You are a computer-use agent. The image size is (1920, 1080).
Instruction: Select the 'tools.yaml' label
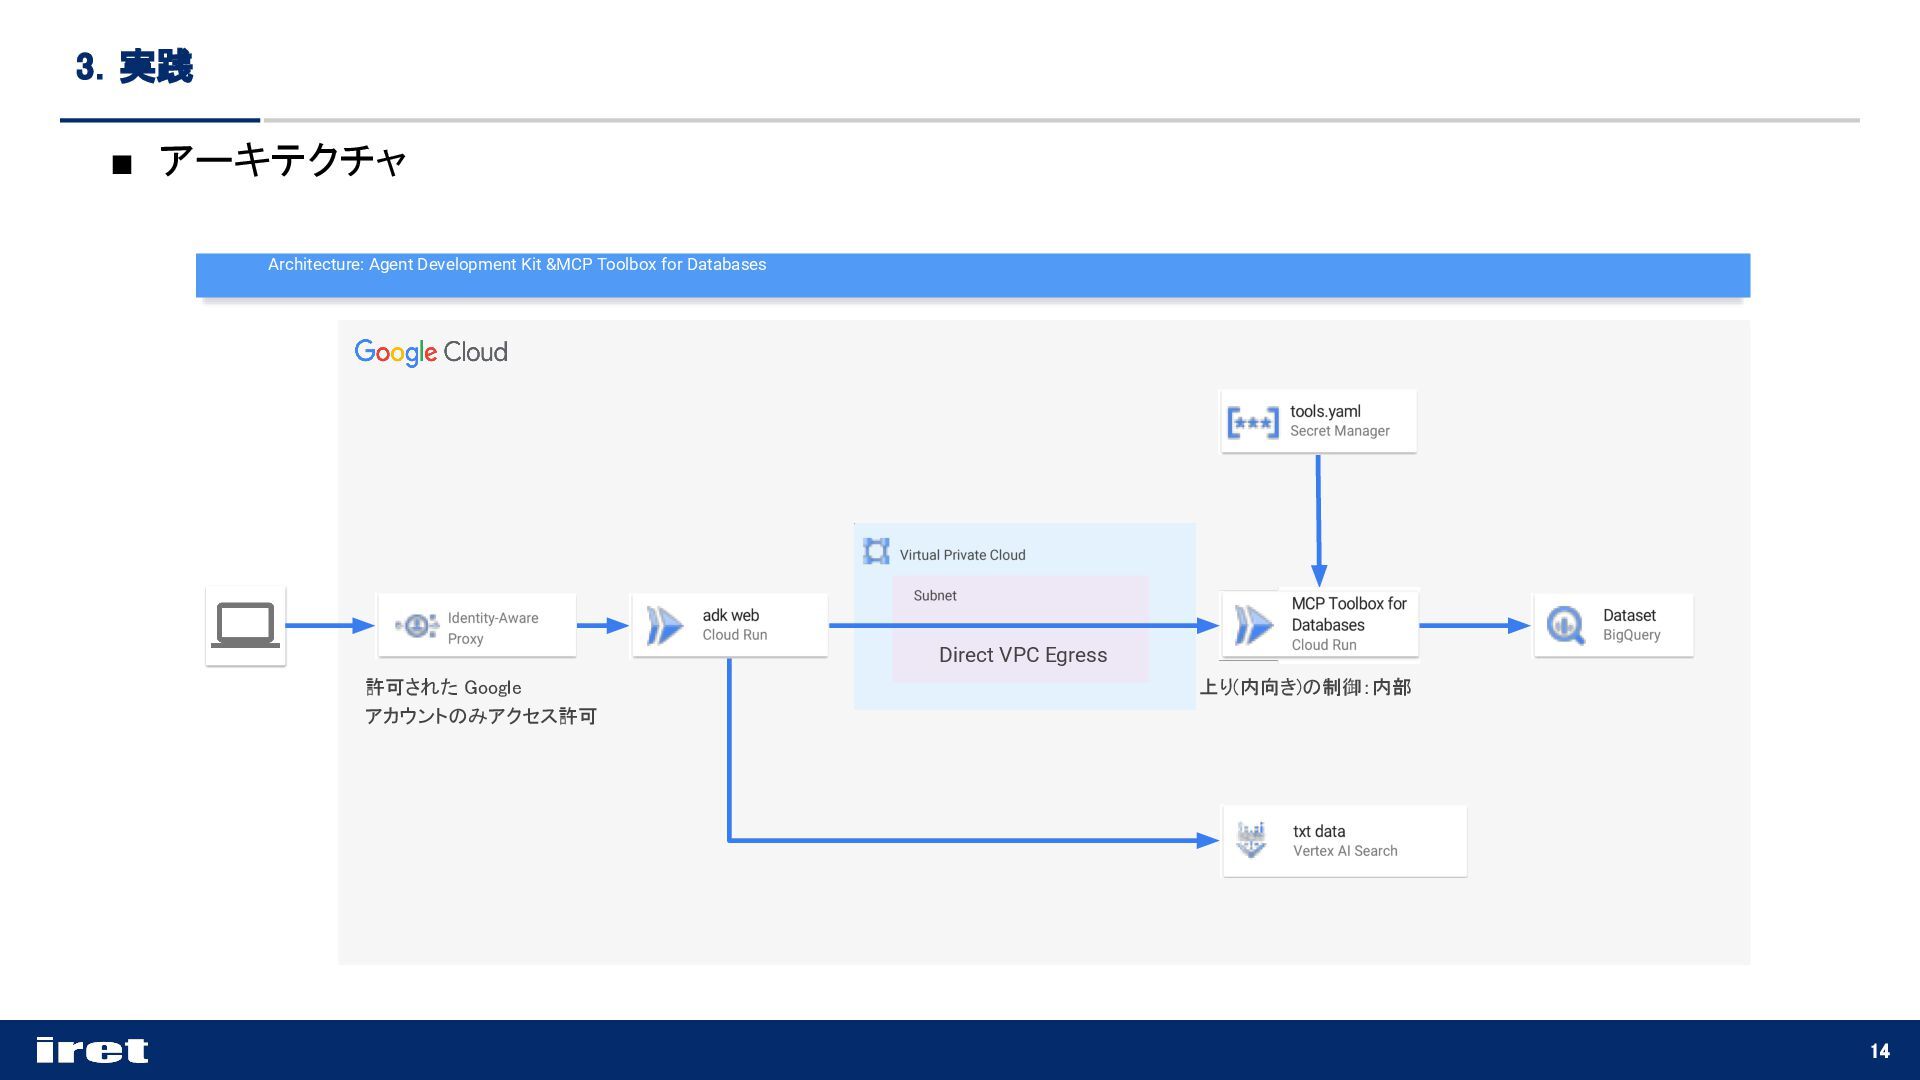click(x=1325, y=411)
